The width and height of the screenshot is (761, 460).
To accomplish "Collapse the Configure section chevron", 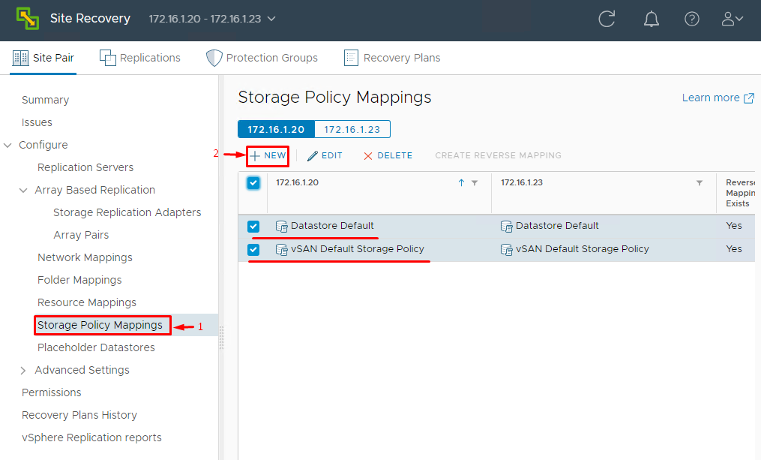I will 7,145.
